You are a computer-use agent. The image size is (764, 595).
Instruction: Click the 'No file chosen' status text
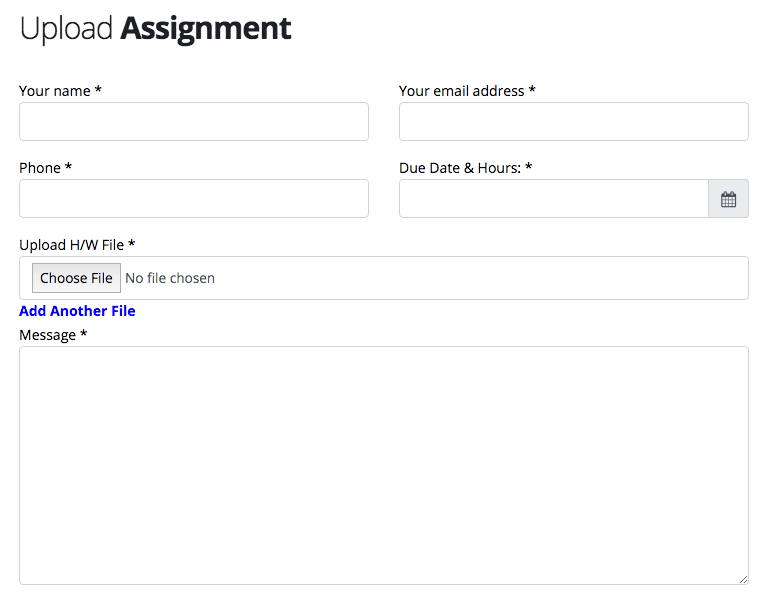coord(170,278)
